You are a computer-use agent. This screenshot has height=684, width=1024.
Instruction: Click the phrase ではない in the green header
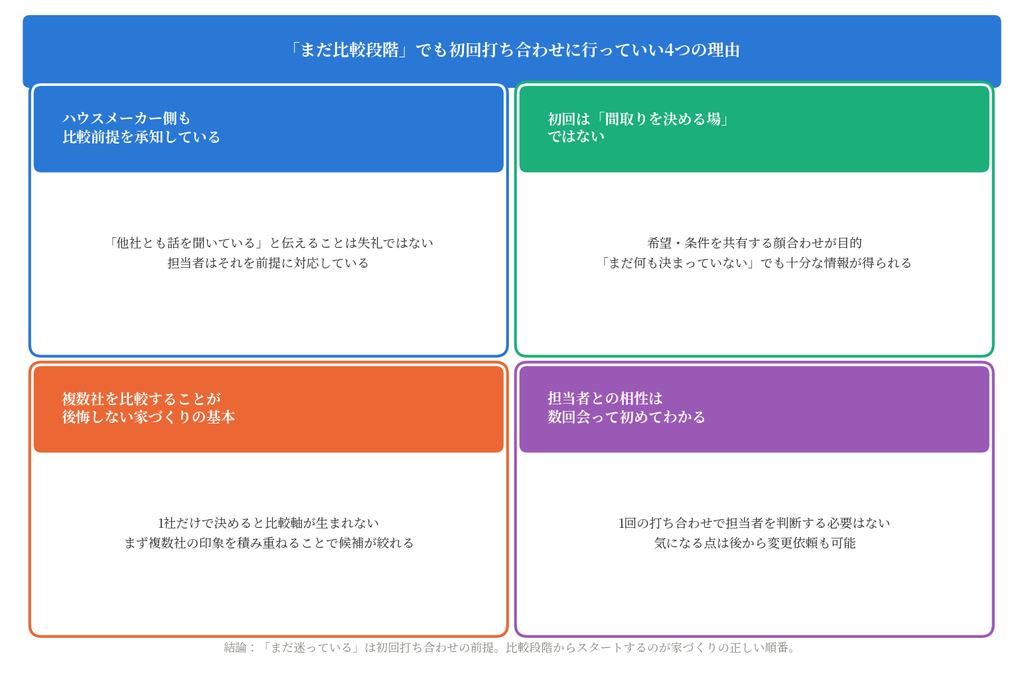click(576, 137)
